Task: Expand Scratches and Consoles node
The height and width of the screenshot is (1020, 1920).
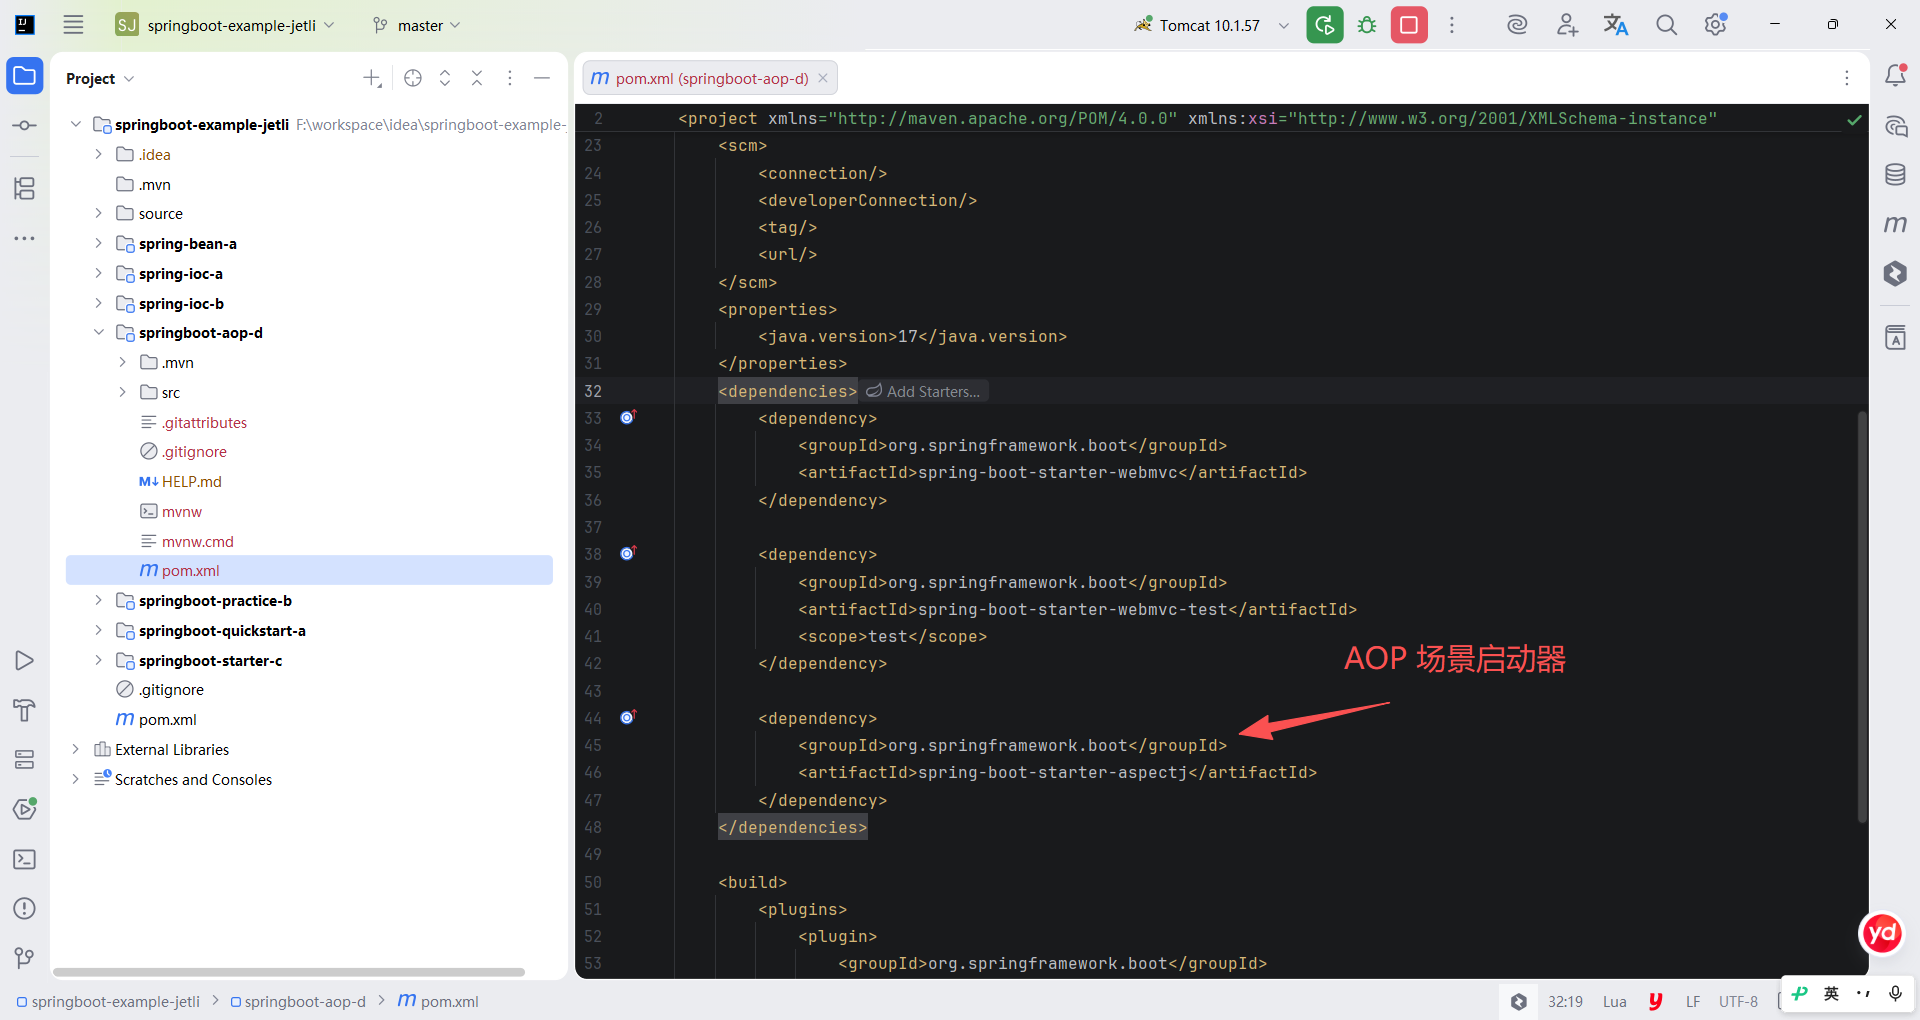Action: click(x=75, y=779)
